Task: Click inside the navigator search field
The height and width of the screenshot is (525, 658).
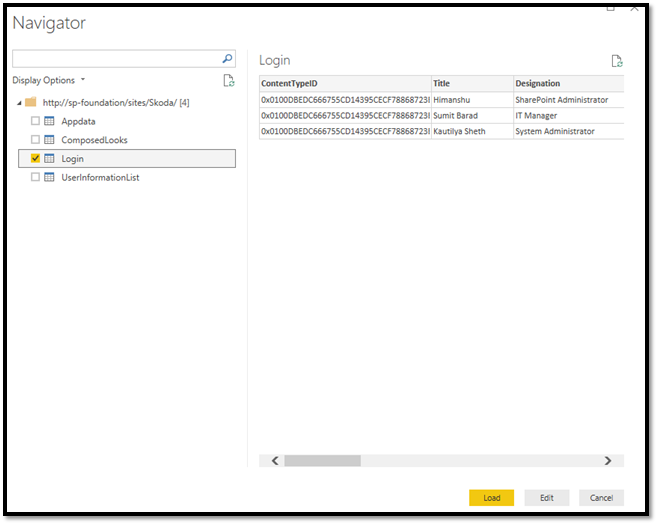Action: [115, 60]
